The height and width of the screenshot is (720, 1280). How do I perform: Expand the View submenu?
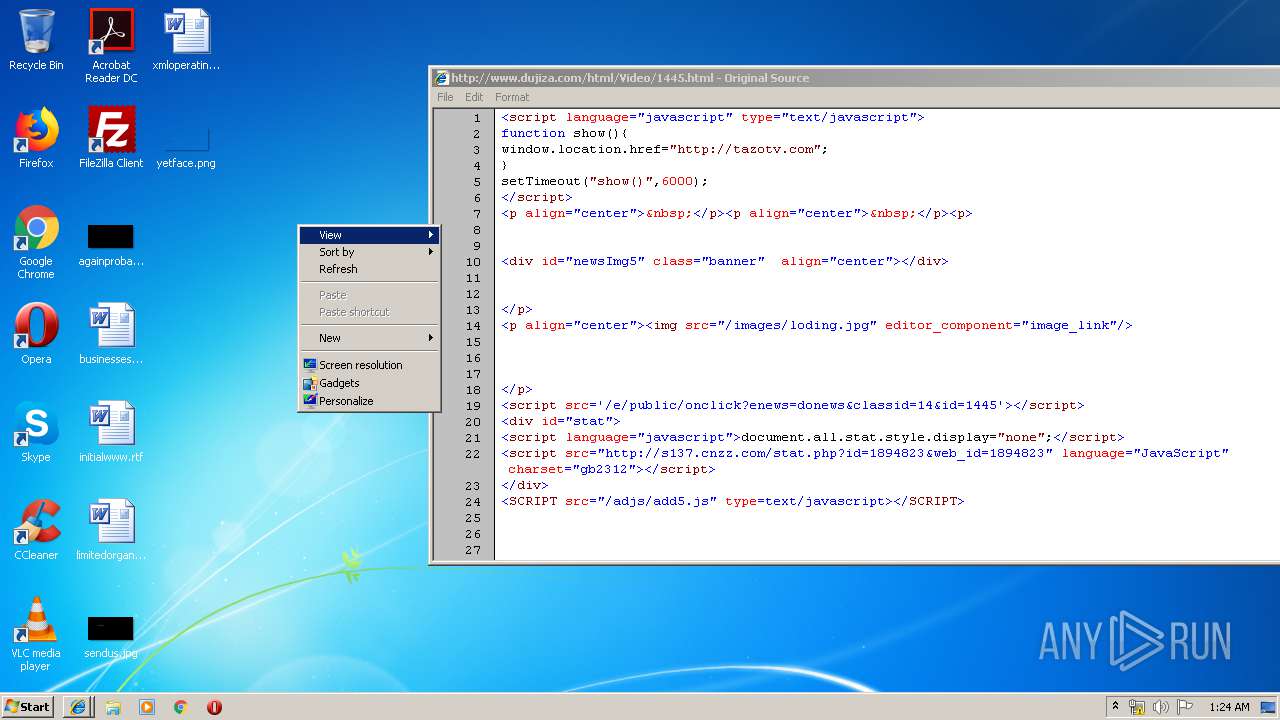(369, 235)
